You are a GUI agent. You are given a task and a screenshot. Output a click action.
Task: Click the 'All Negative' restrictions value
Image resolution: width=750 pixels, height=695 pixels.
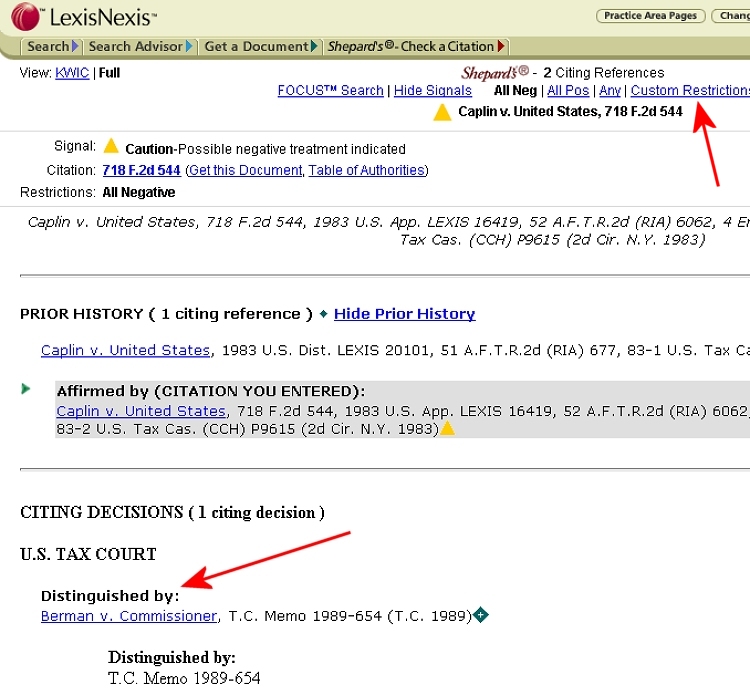139,192
